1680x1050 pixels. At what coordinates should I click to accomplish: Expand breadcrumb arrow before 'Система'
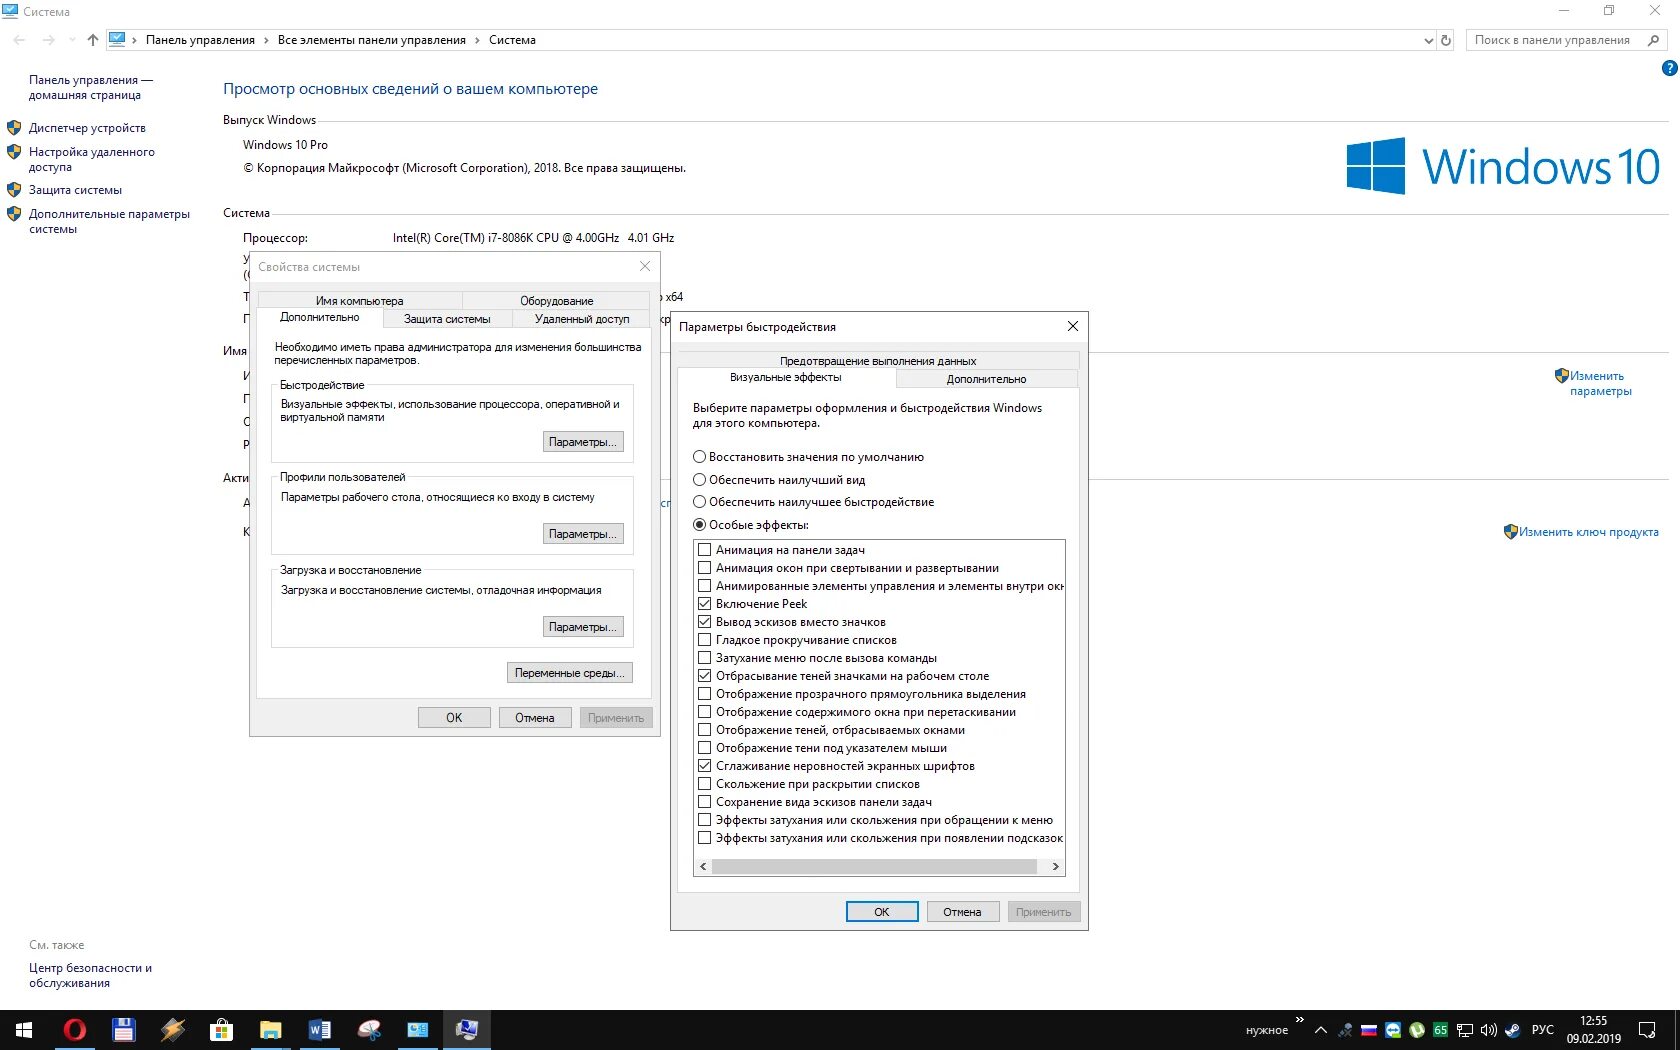click(x=477, y=40)
